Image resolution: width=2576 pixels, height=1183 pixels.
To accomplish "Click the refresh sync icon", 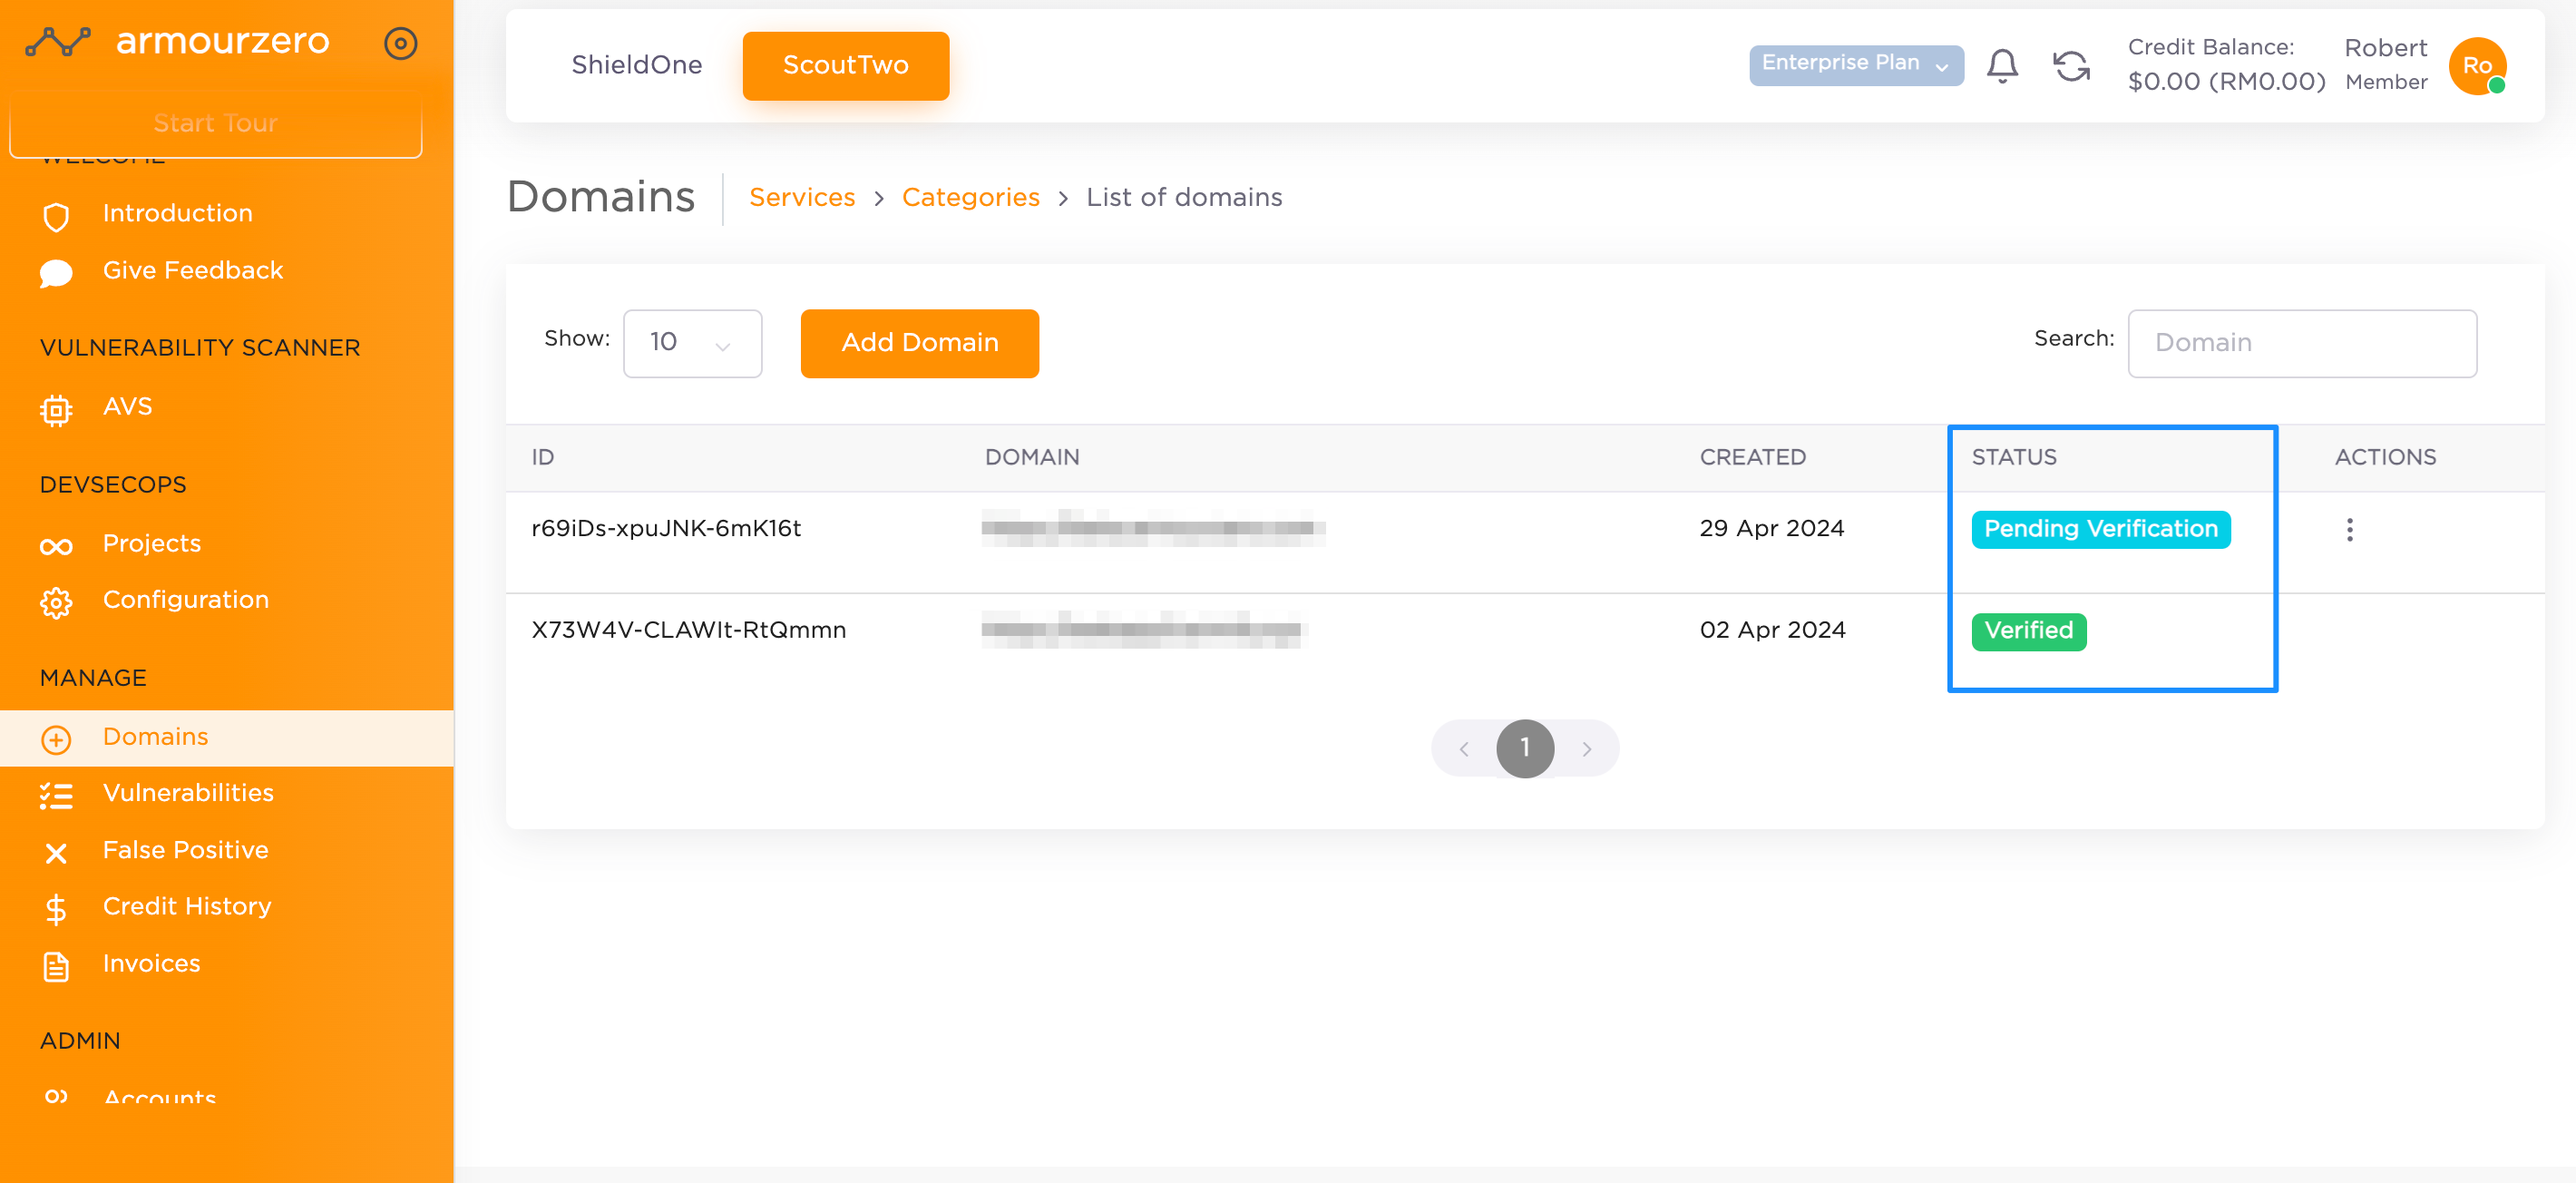I will (2071, 66).
